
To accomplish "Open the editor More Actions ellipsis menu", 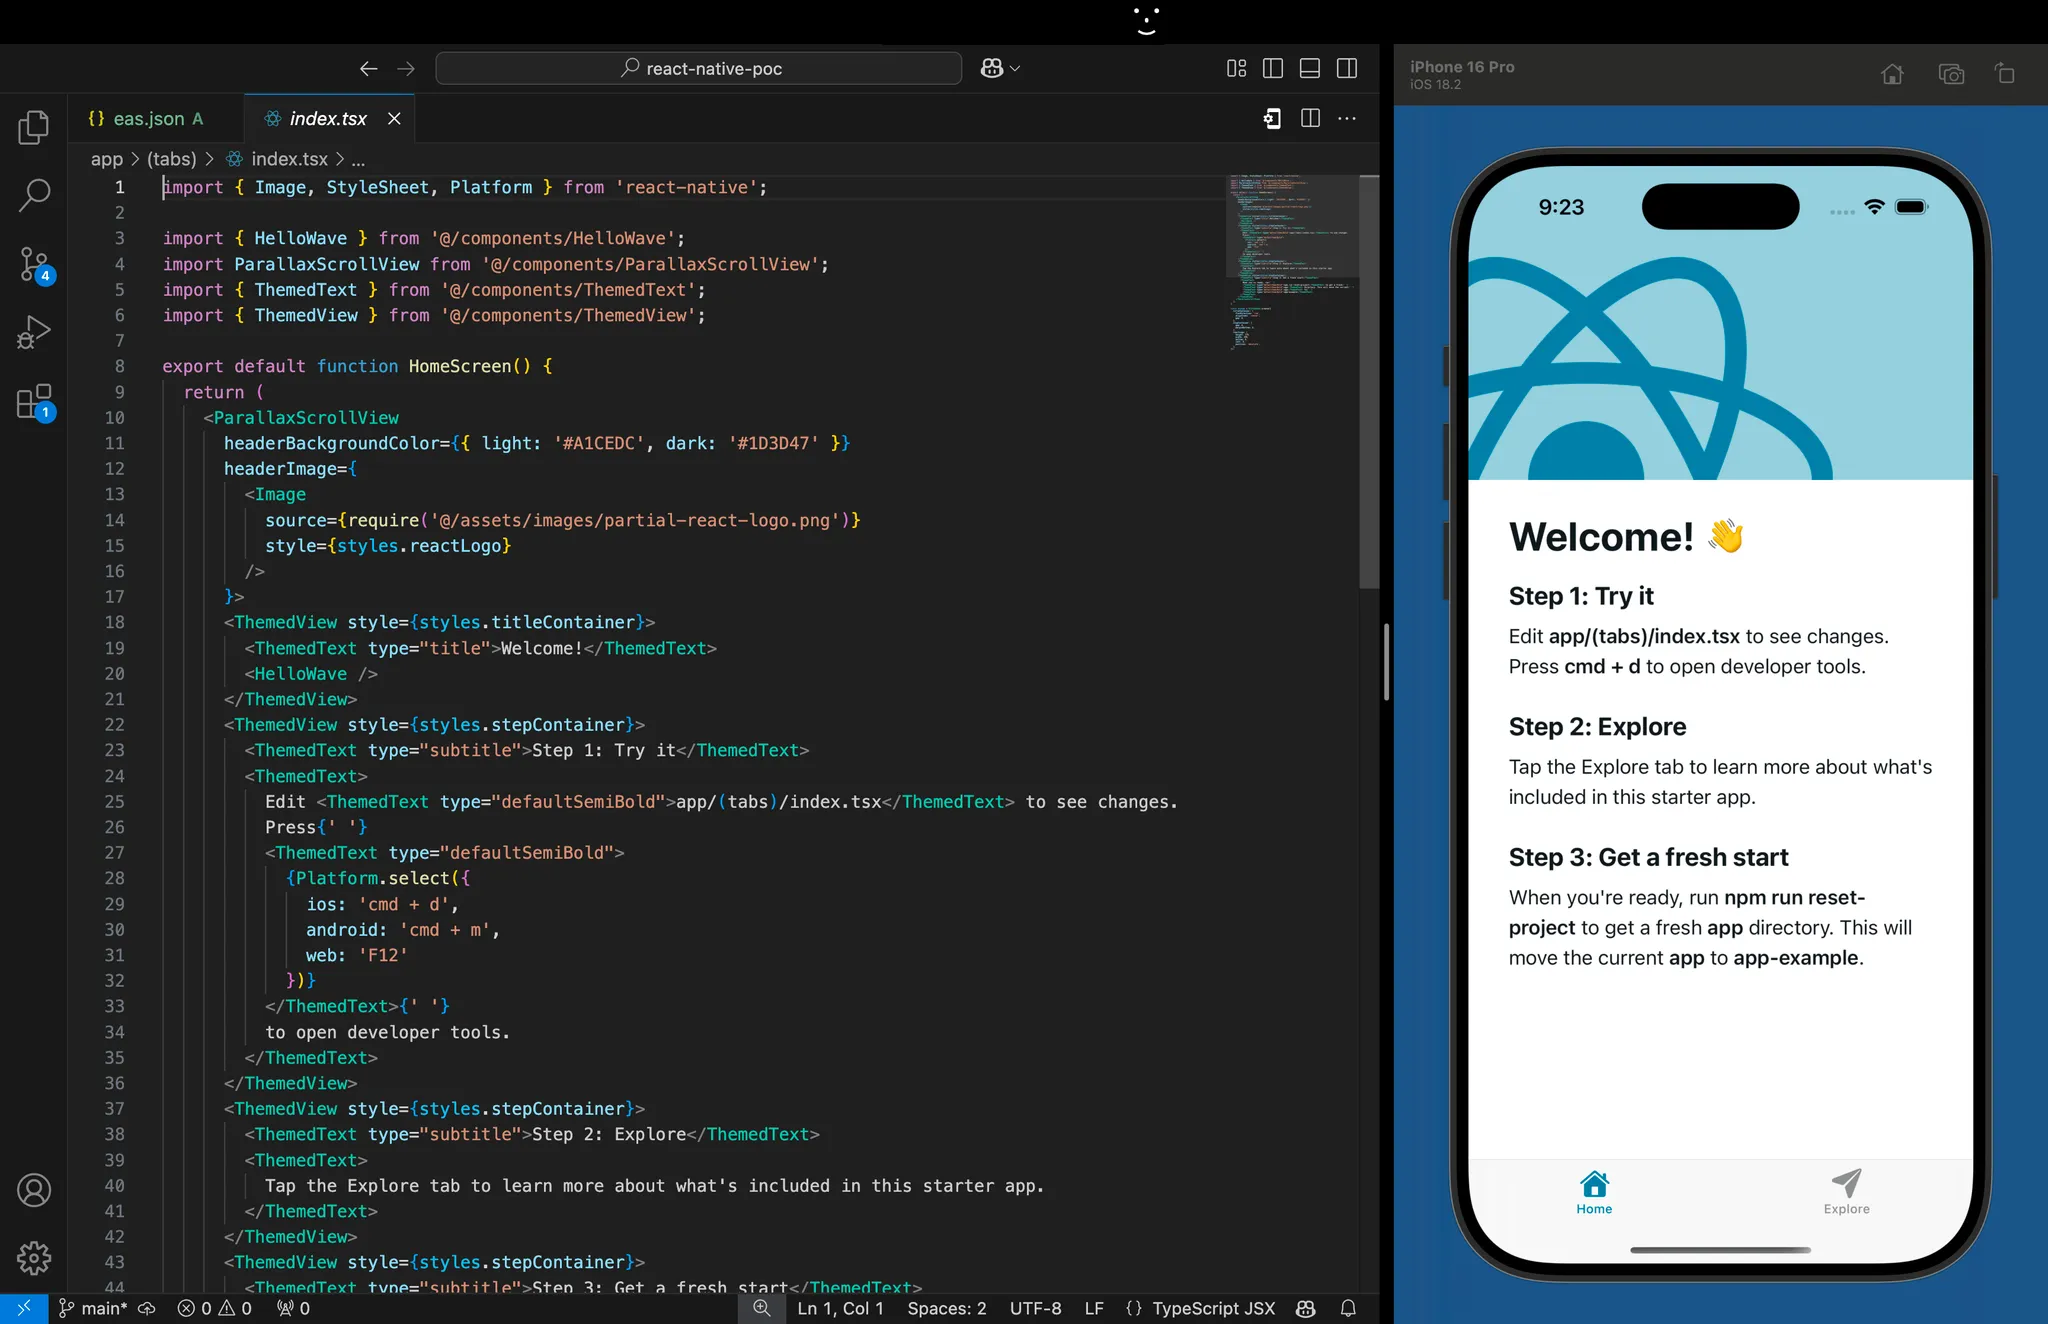I will click(1347, 118).
